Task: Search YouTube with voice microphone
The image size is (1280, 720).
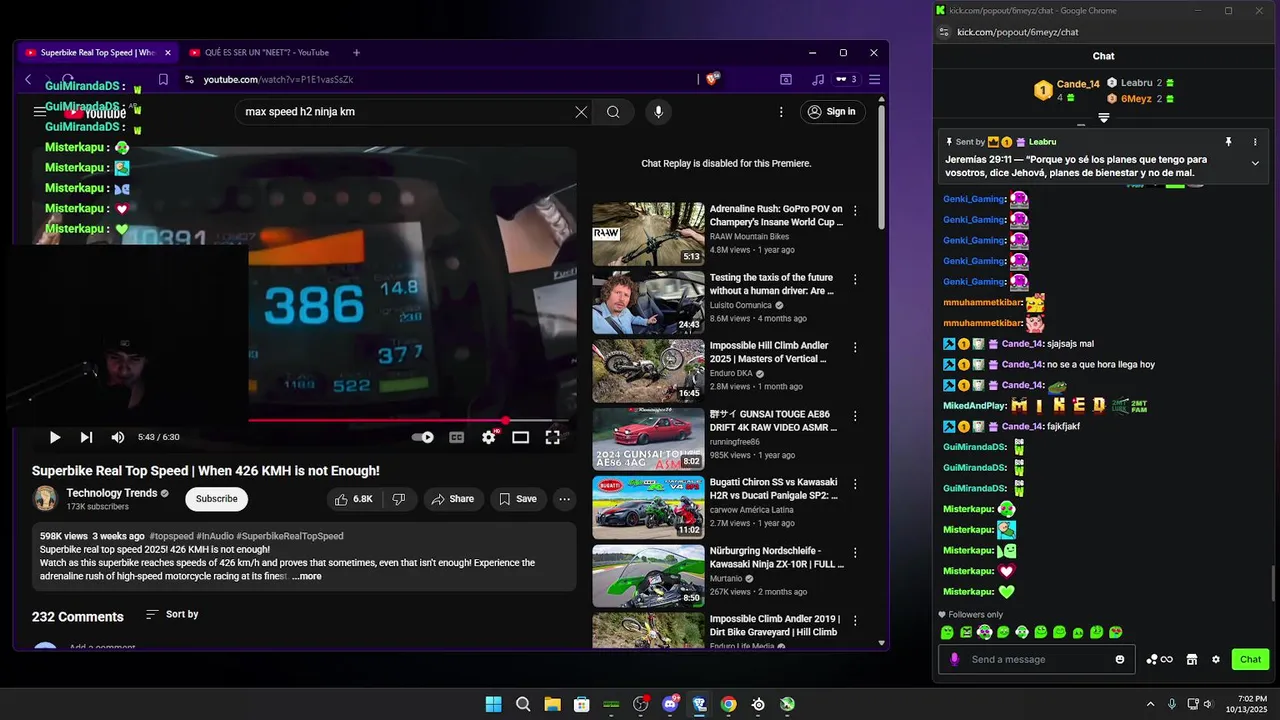Action: pos(658,112)
